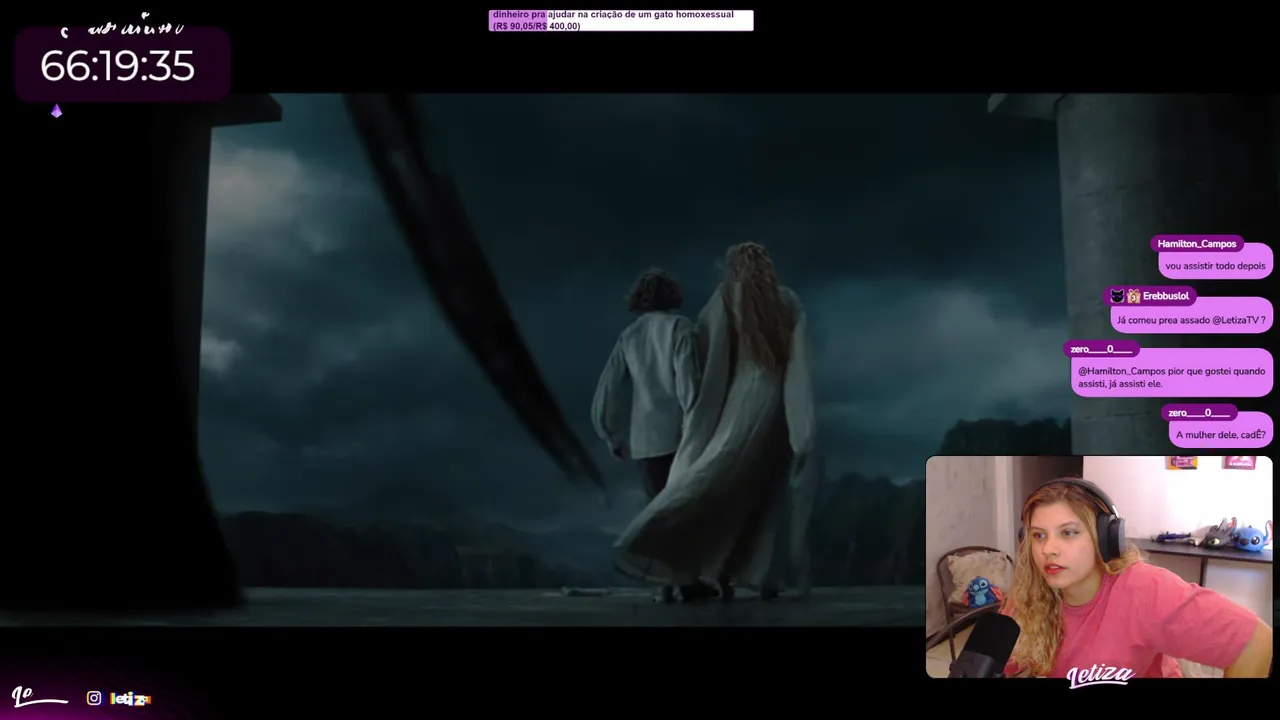
Task: Click the Instagram icon in the bottom bar
Action: (94, 698)
